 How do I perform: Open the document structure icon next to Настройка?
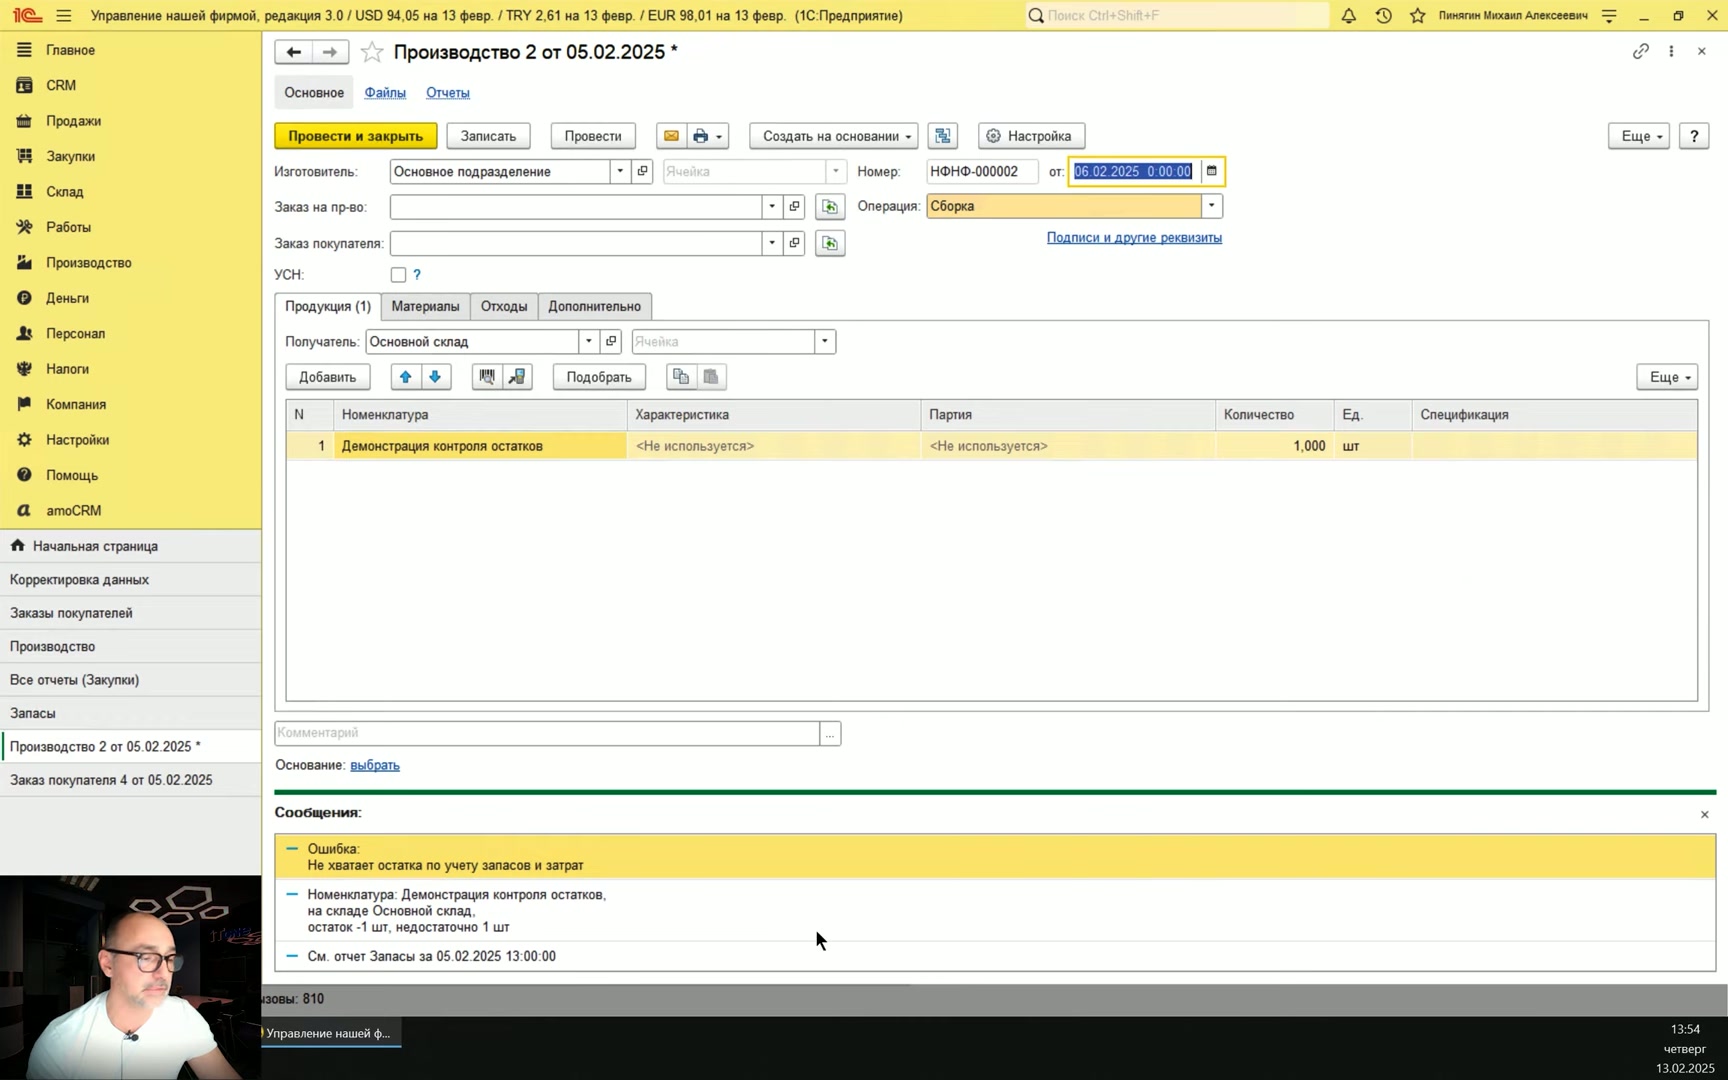[x=943, y=136]
